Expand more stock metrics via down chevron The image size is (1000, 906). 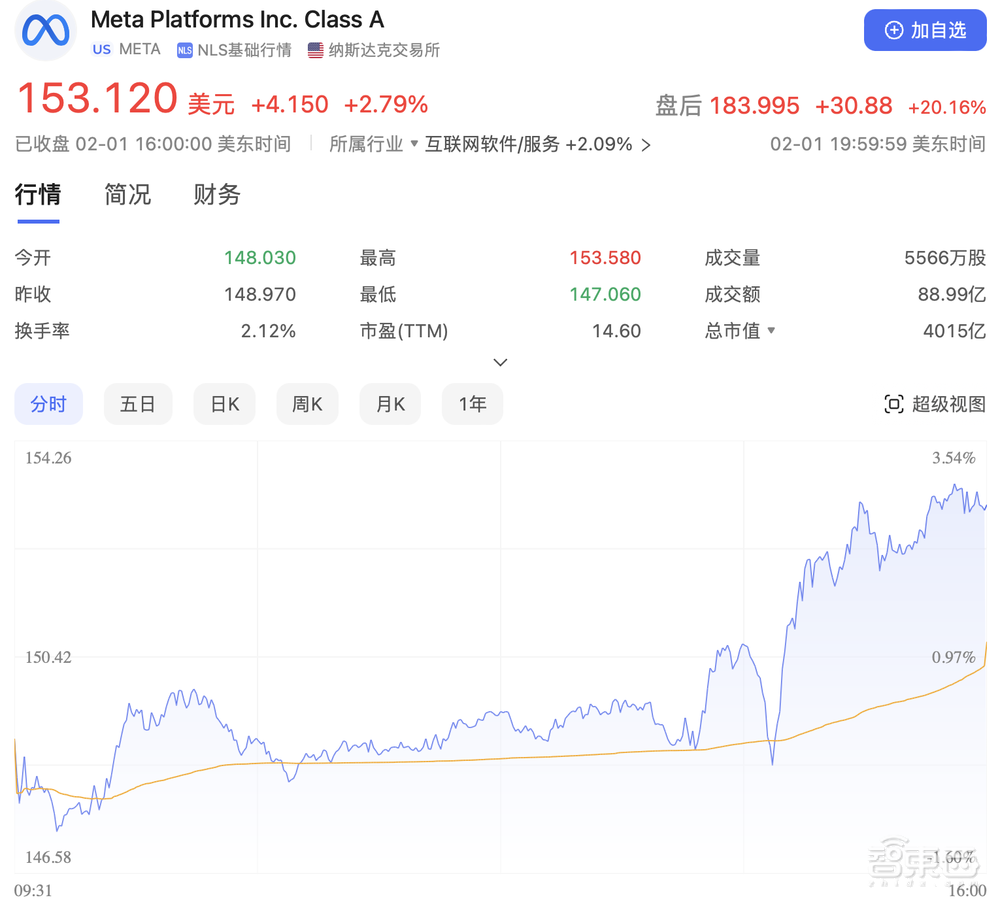tap(500, 362)
